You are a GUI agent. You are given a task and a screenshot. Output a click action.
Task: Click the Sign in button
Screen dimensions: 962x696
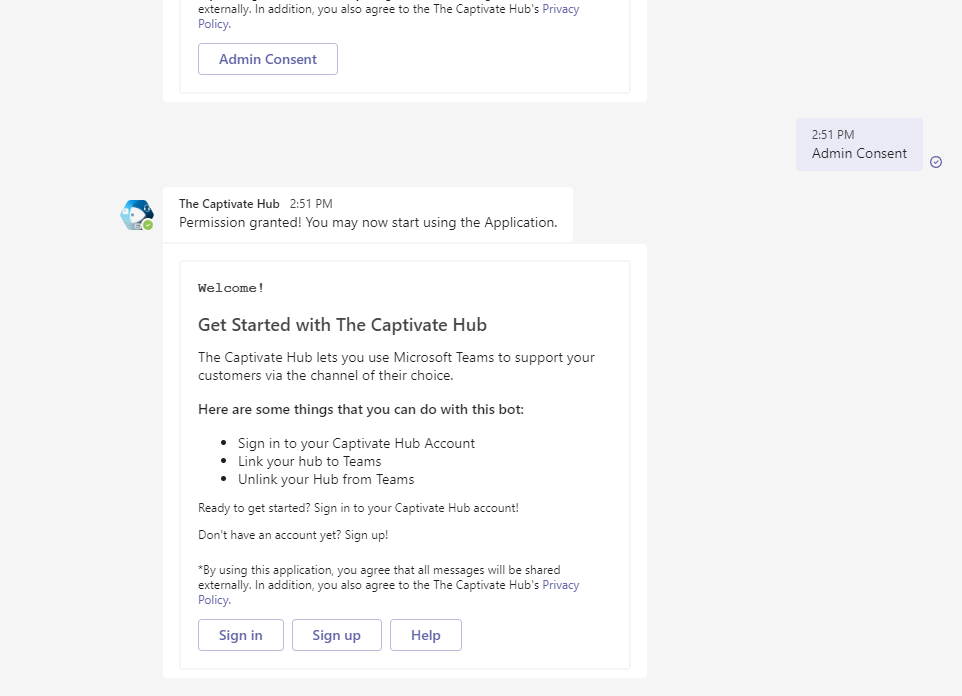(x=241, y=635)
